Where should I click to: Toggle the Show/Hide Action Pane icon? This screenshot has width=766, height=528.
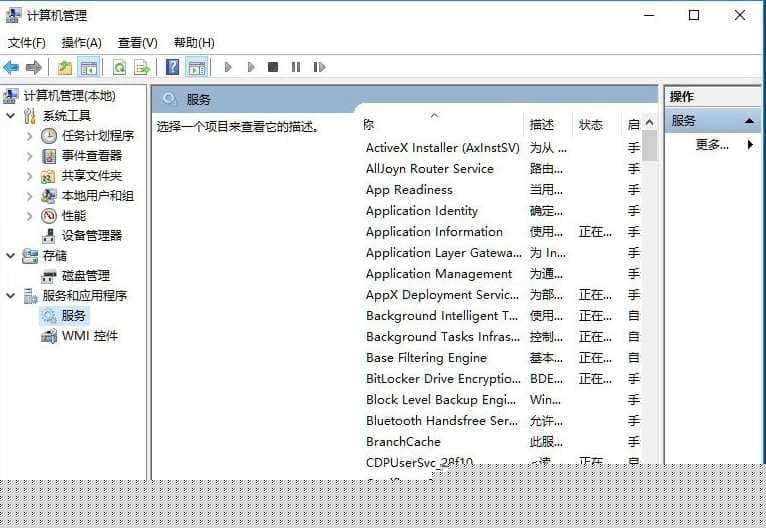[197, 67]
